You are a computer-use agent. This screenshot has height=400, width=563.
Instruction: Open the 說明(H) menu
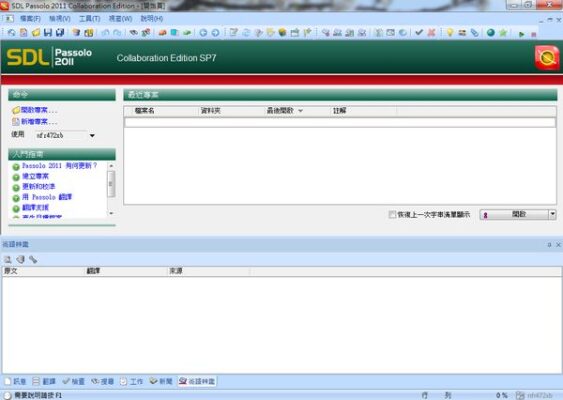point(152,19)
